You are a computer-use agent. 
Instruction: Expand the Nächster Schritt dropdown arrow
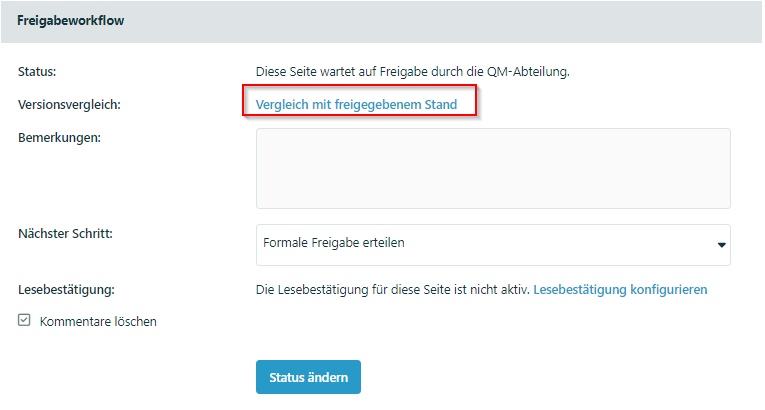[722, 245]
